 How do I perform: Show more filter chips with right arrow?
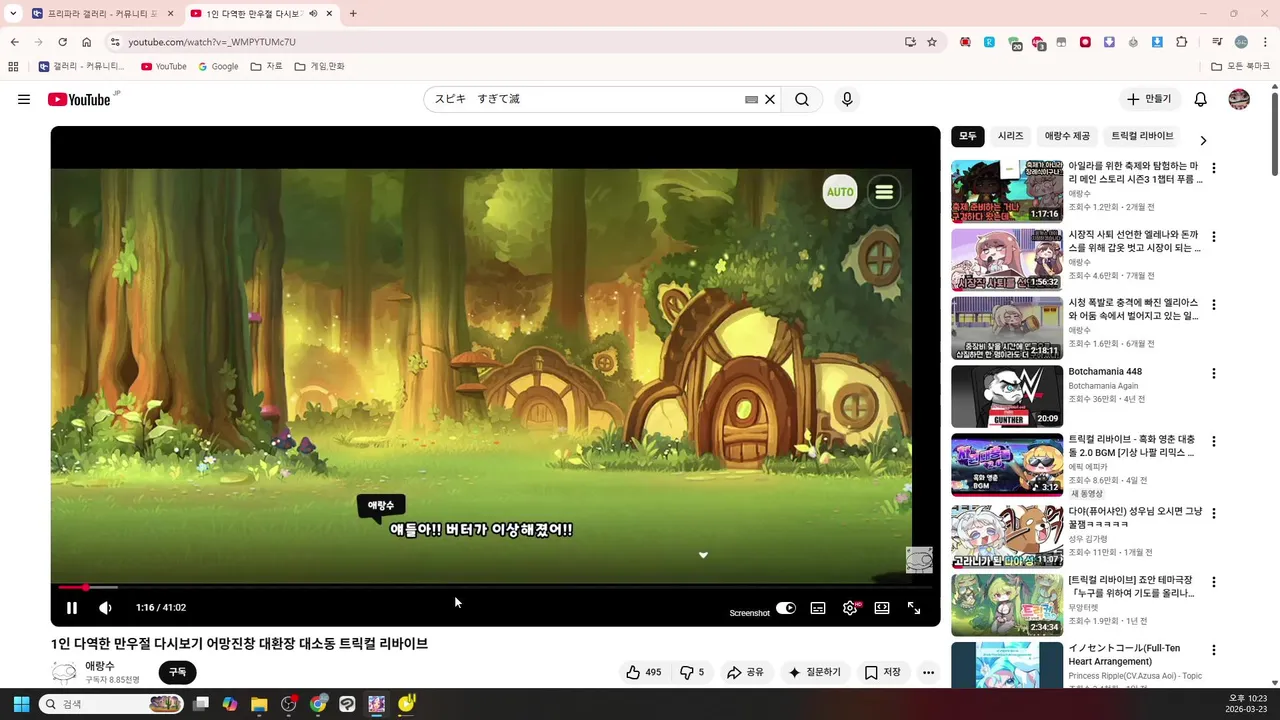click(x=1203, y=141)
